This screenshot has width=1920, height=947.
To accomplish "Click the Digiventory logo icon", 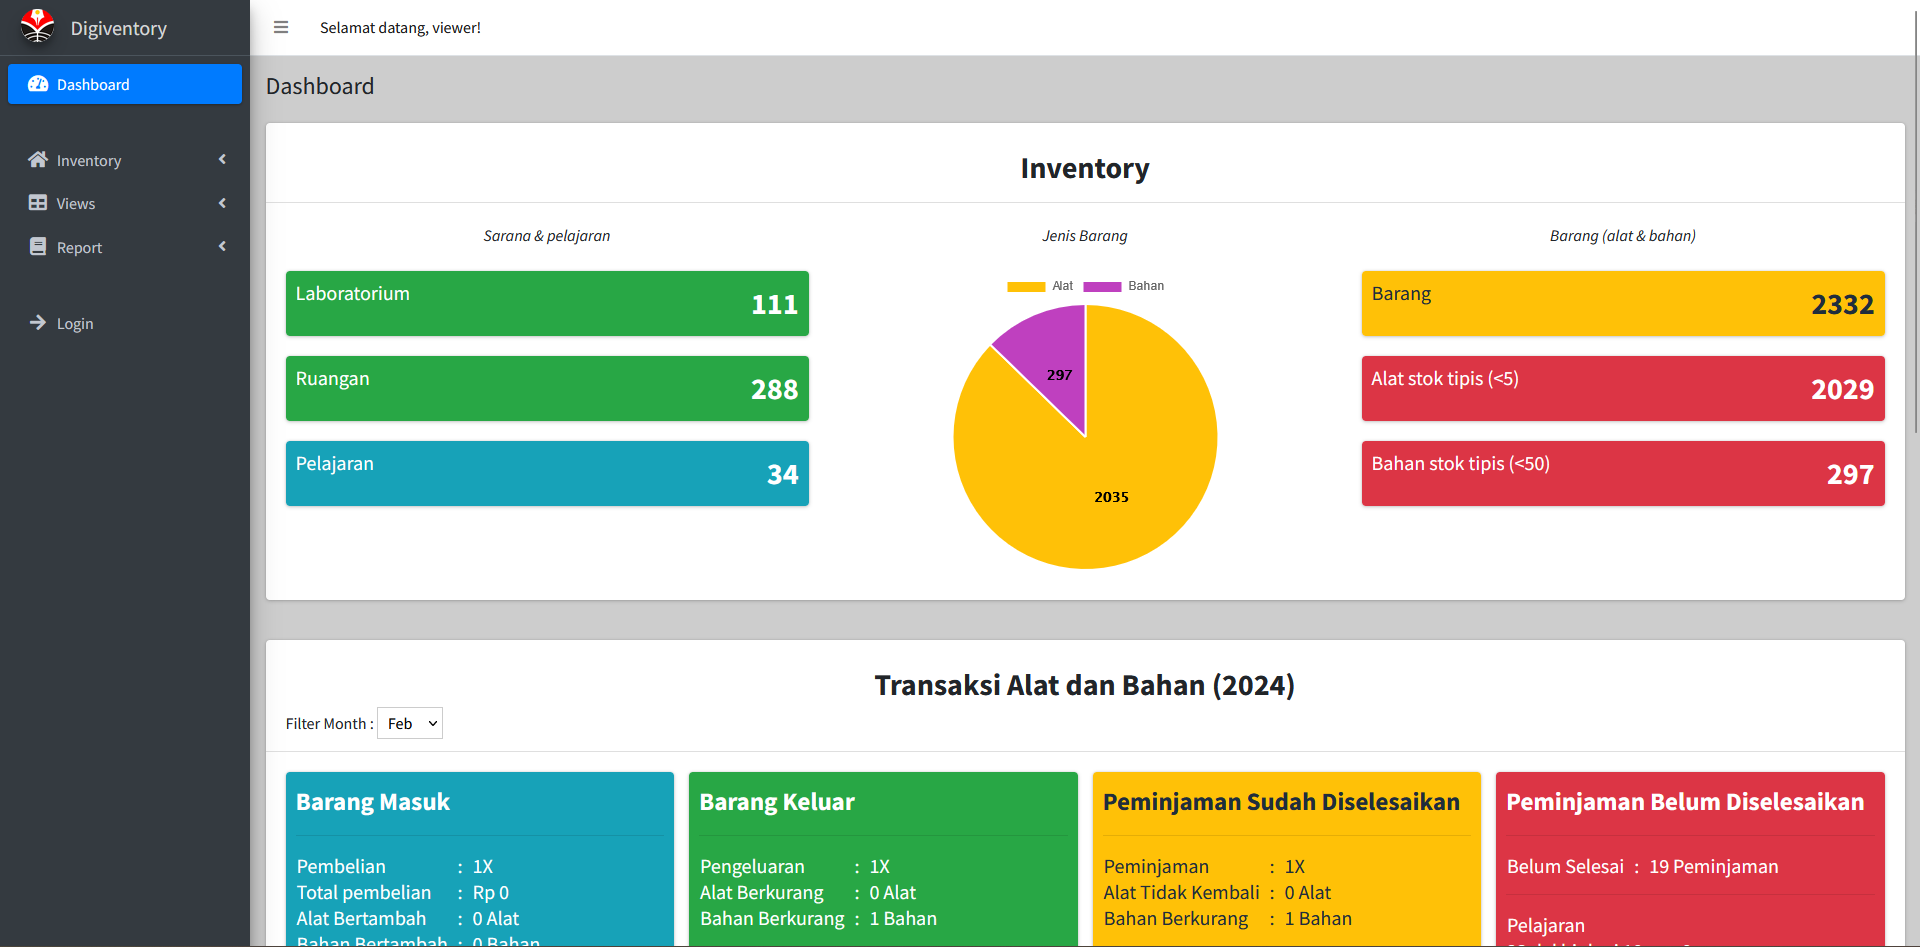I will [x=38, y=27].
